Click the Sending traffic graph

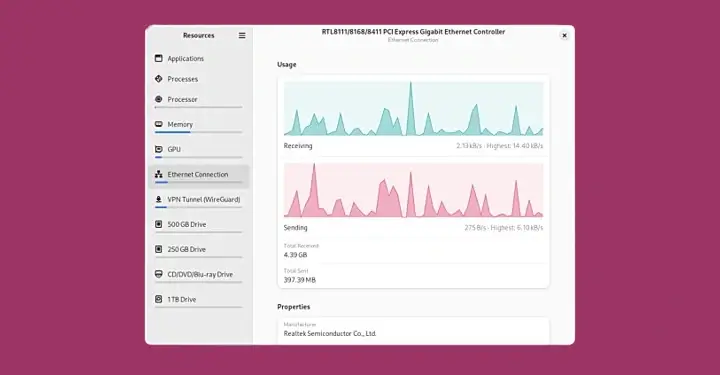click(413, 190)
